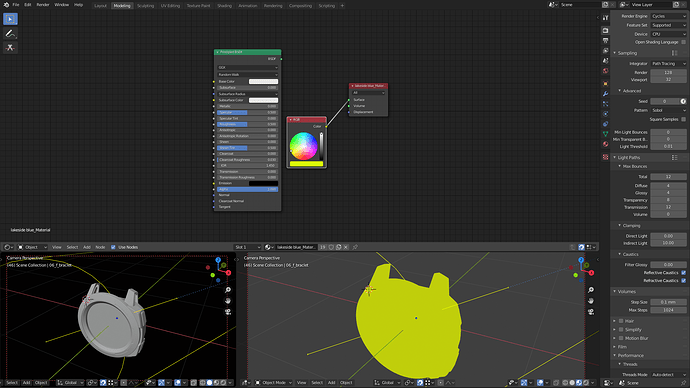Select the Links Cut tool
690x388 pixels.
pyautogui.click(x=10, y=48)
